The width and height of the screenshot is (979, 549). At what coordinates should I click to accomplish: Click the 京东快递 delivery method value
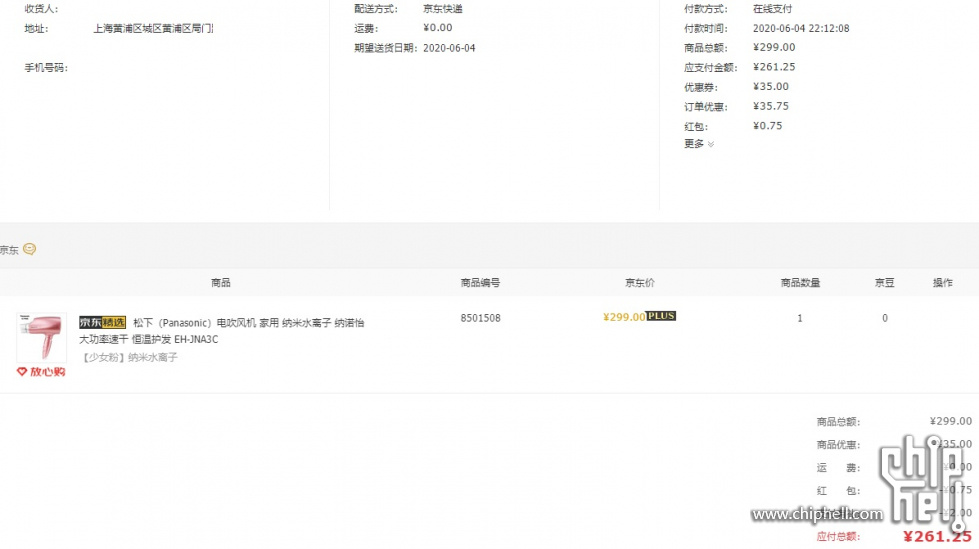(x=443, y=9)
